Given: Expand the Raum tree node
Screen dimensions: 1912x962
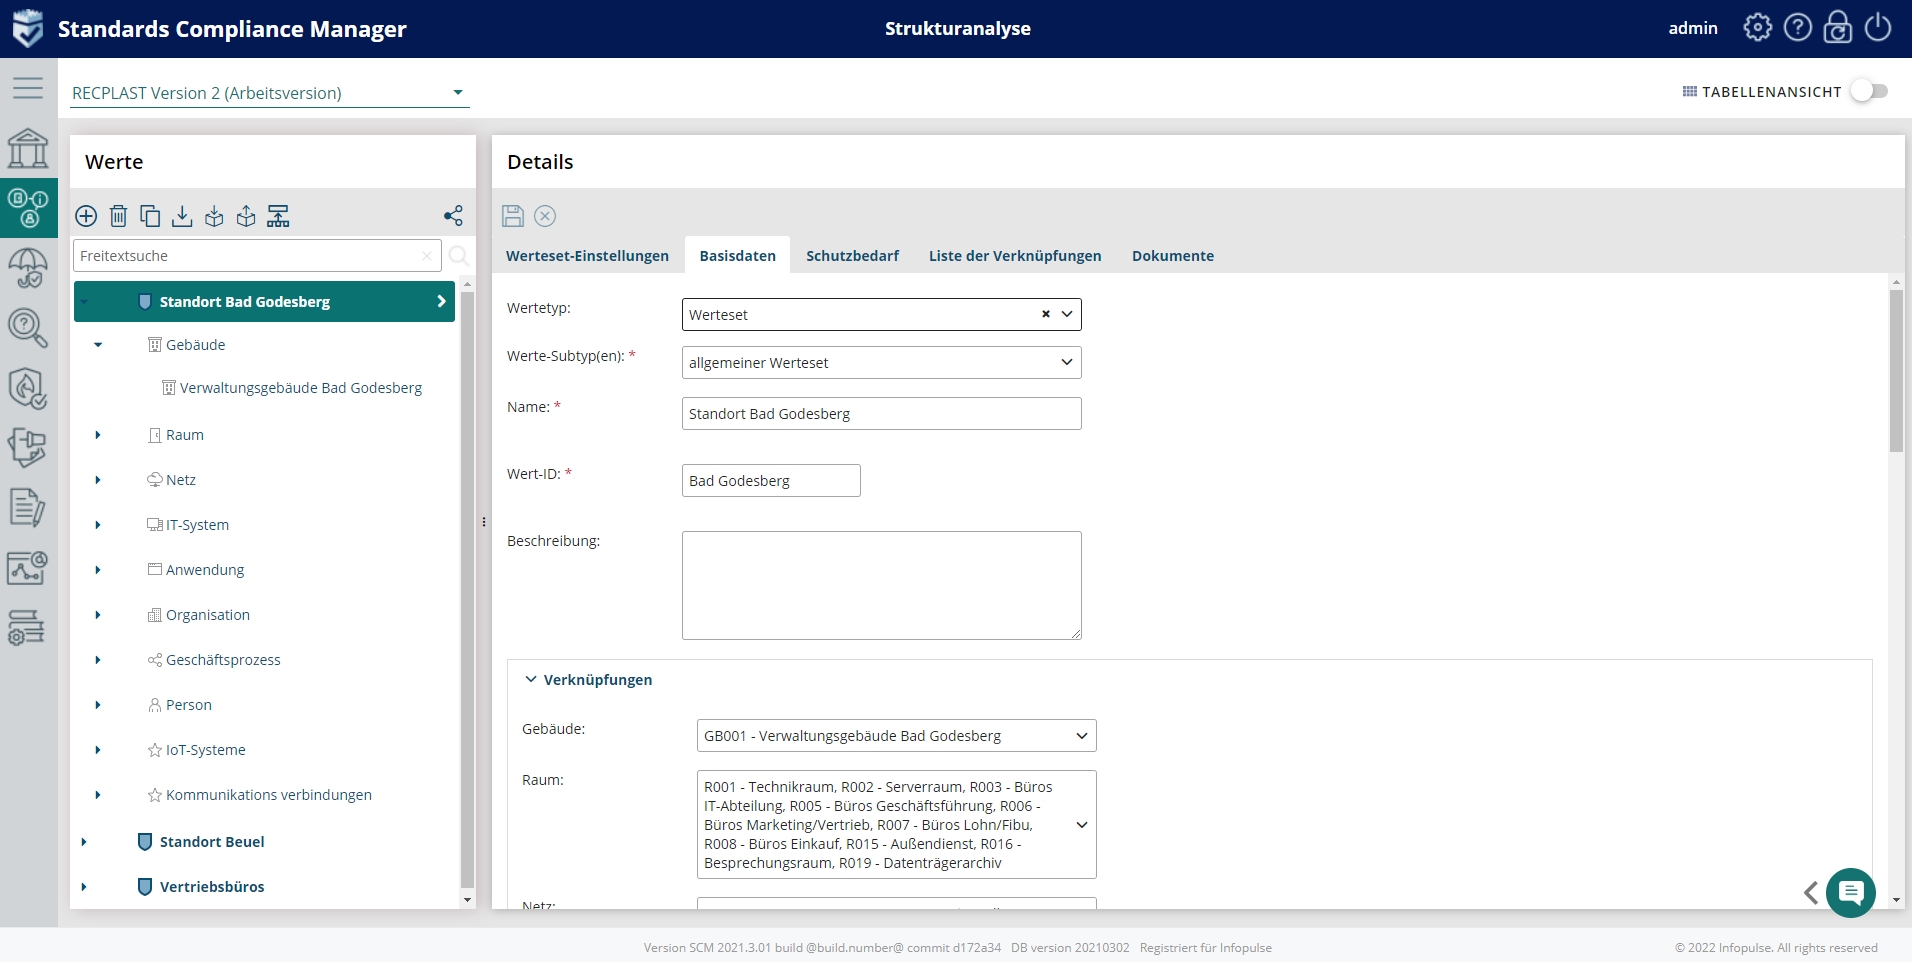Looking at the screenshot, I should [98, 435].
